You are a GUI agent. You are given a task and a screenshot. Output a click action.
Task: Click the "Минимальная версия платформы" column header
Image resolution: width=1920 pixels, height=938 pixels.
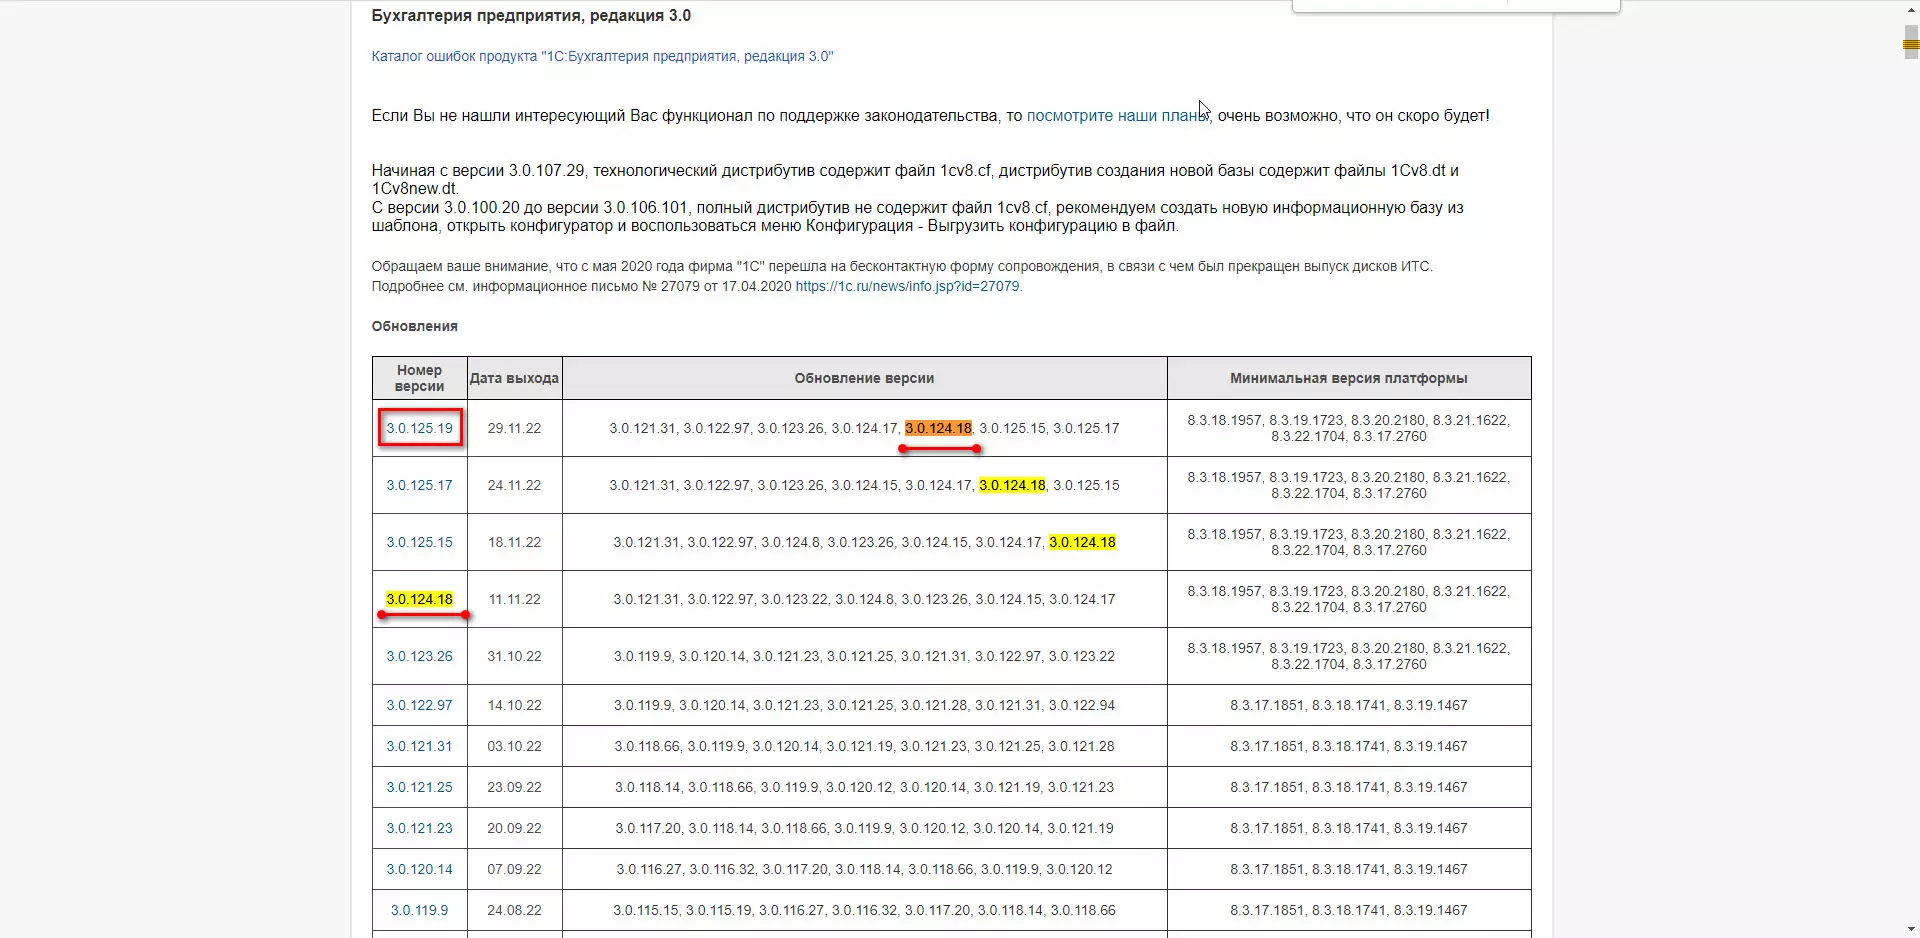1349,378
